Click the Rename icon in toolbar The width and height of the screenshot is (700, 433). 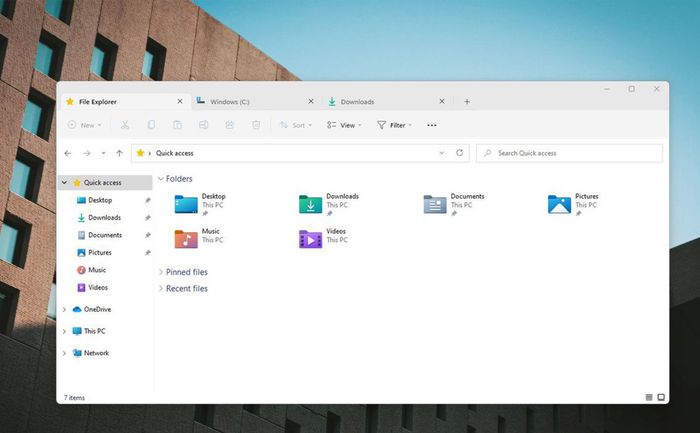204,125
